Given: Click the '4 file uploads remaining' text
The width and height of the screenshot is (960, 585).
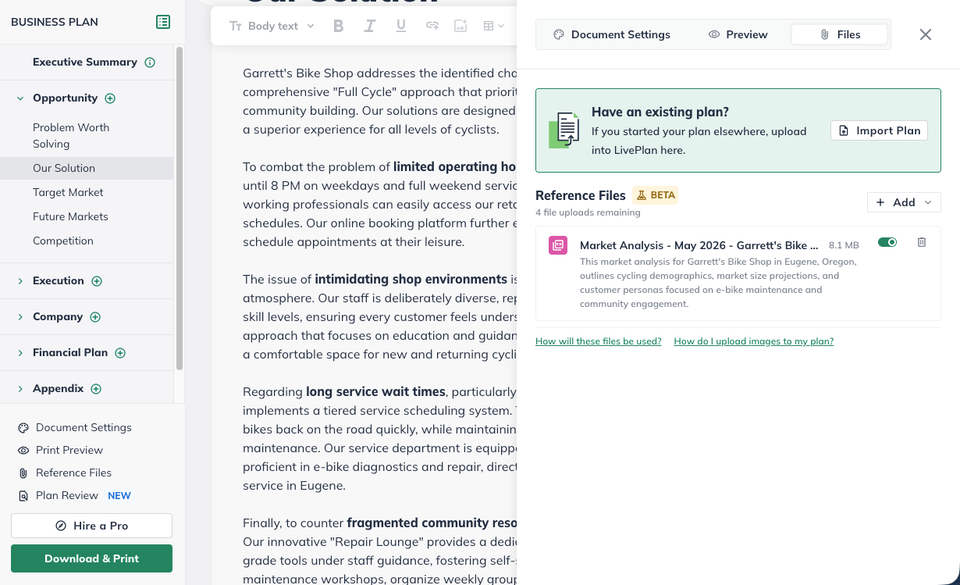Looking at the screenshot, I should pos(588,213).
